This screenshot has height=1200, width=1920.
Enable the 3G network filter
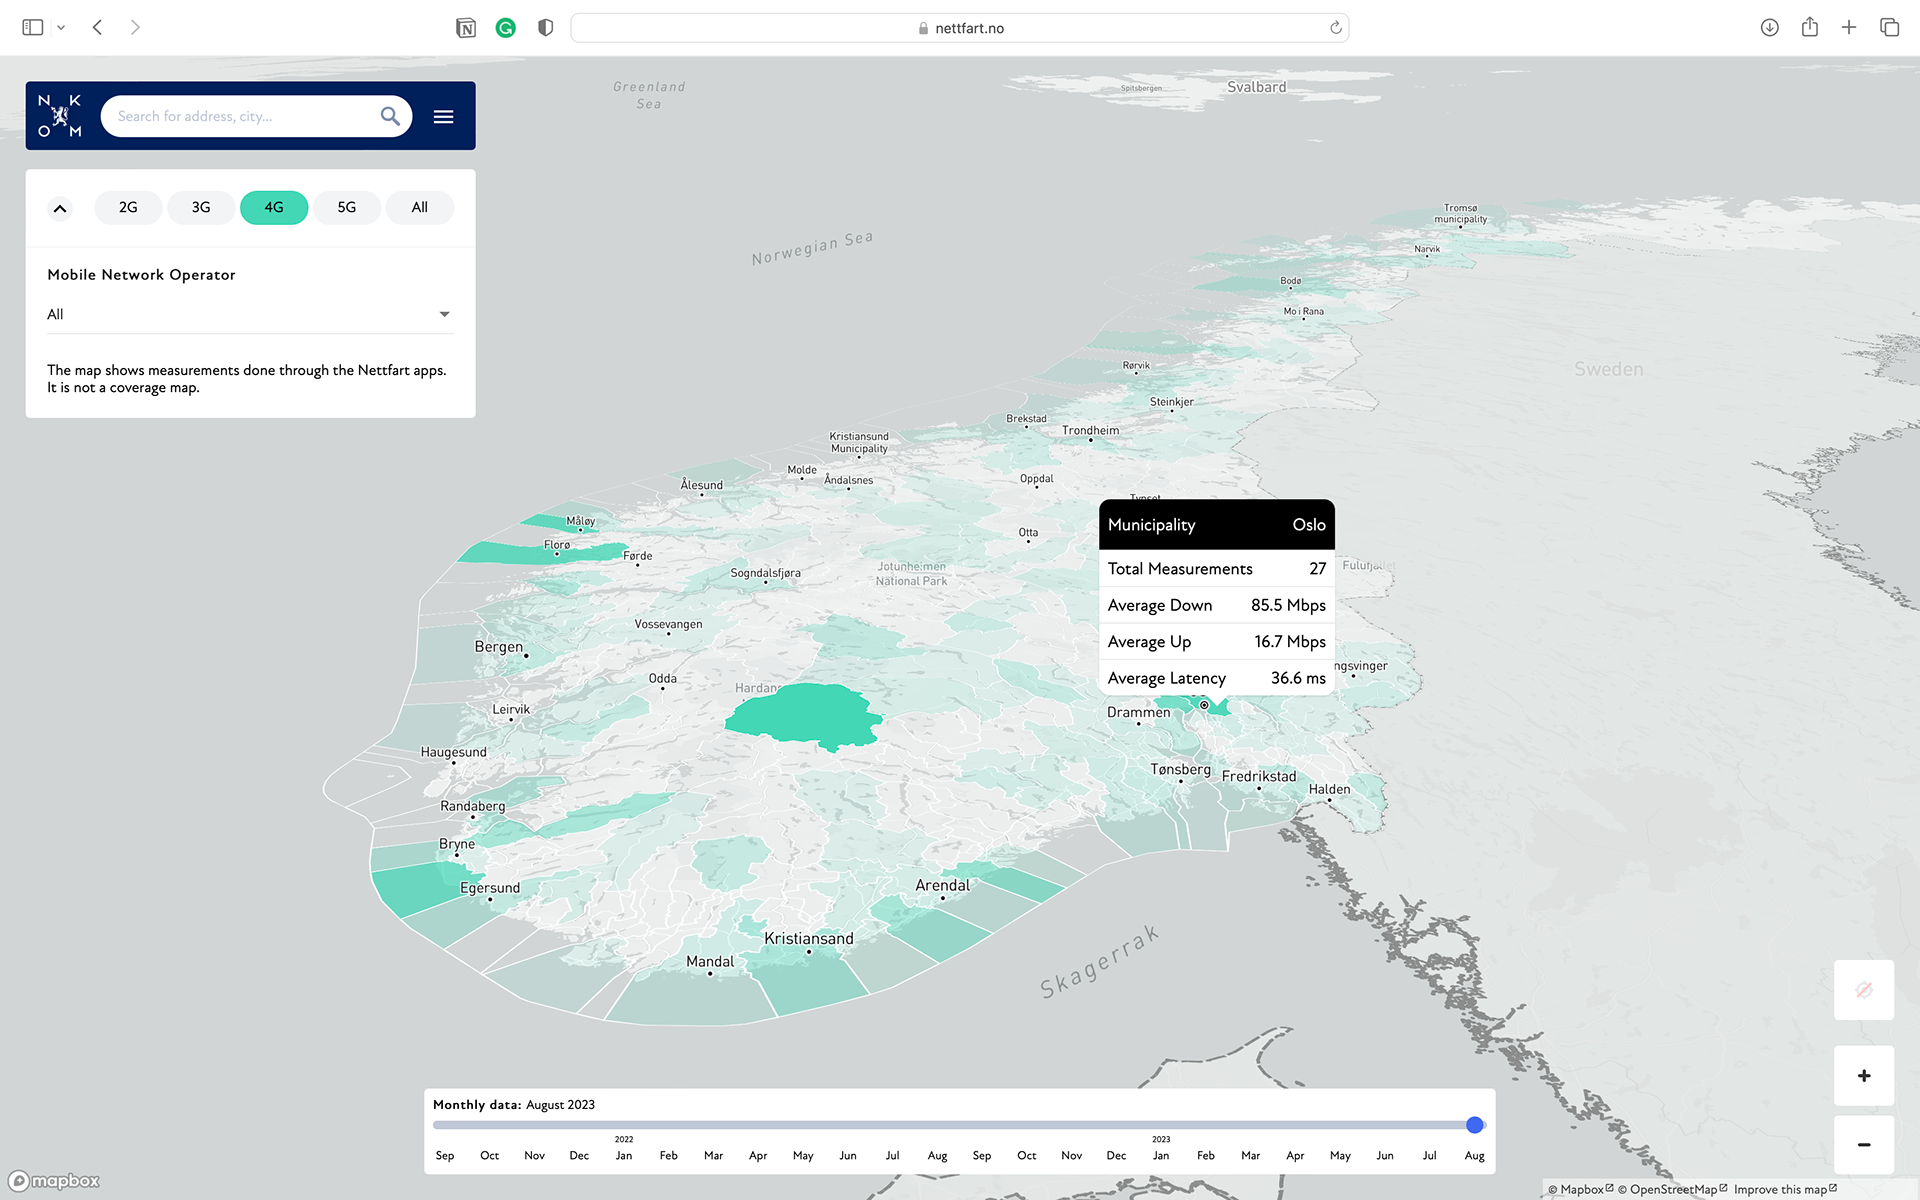(201, 207)
